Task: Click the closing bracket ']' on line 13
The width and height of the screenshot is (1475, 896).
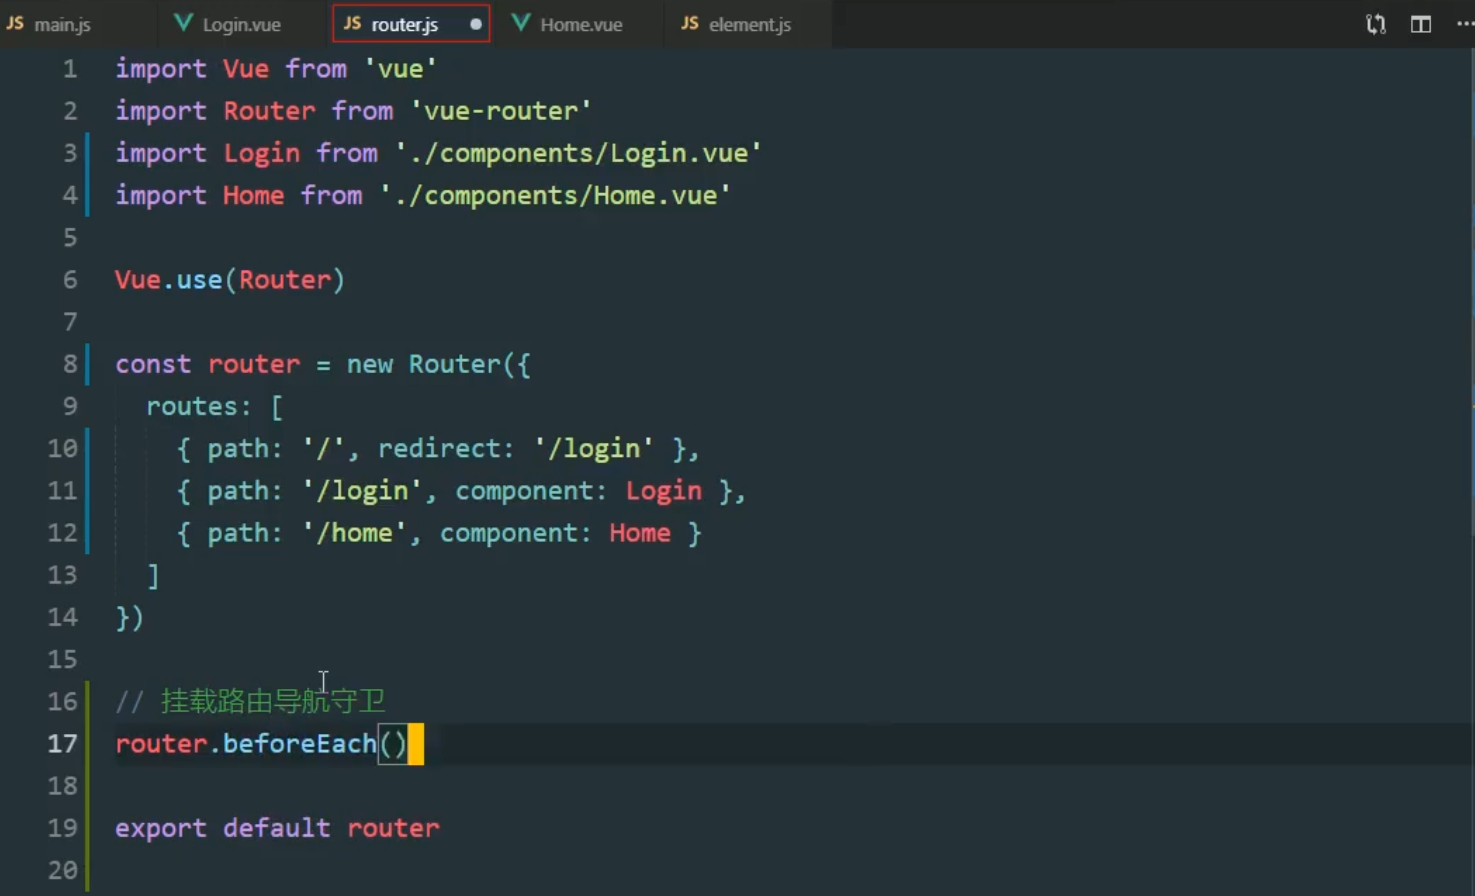Action: (153, 575)
